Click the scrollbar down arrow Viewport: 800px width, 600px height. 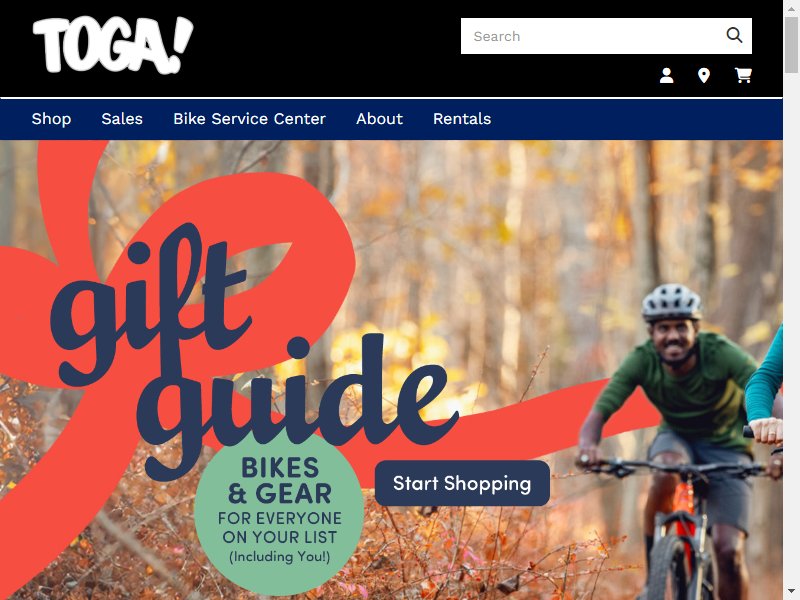(791, 593)
